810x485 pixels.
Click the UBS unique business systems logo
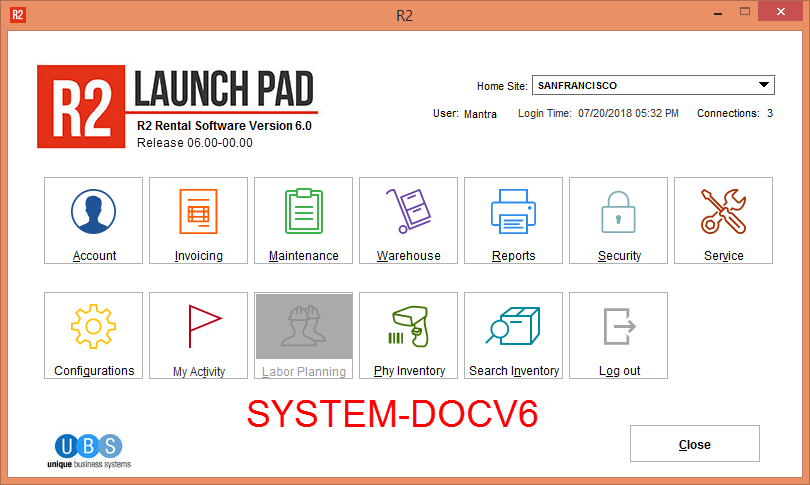tap(89, 451)
